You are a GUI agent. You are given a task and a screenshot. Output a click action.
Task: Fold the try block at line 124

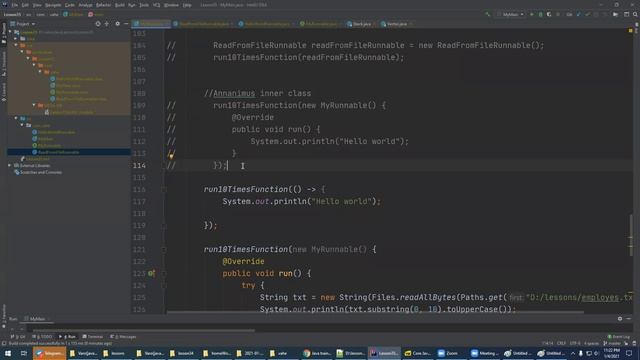pyautogui.click(x=164, y=285)
